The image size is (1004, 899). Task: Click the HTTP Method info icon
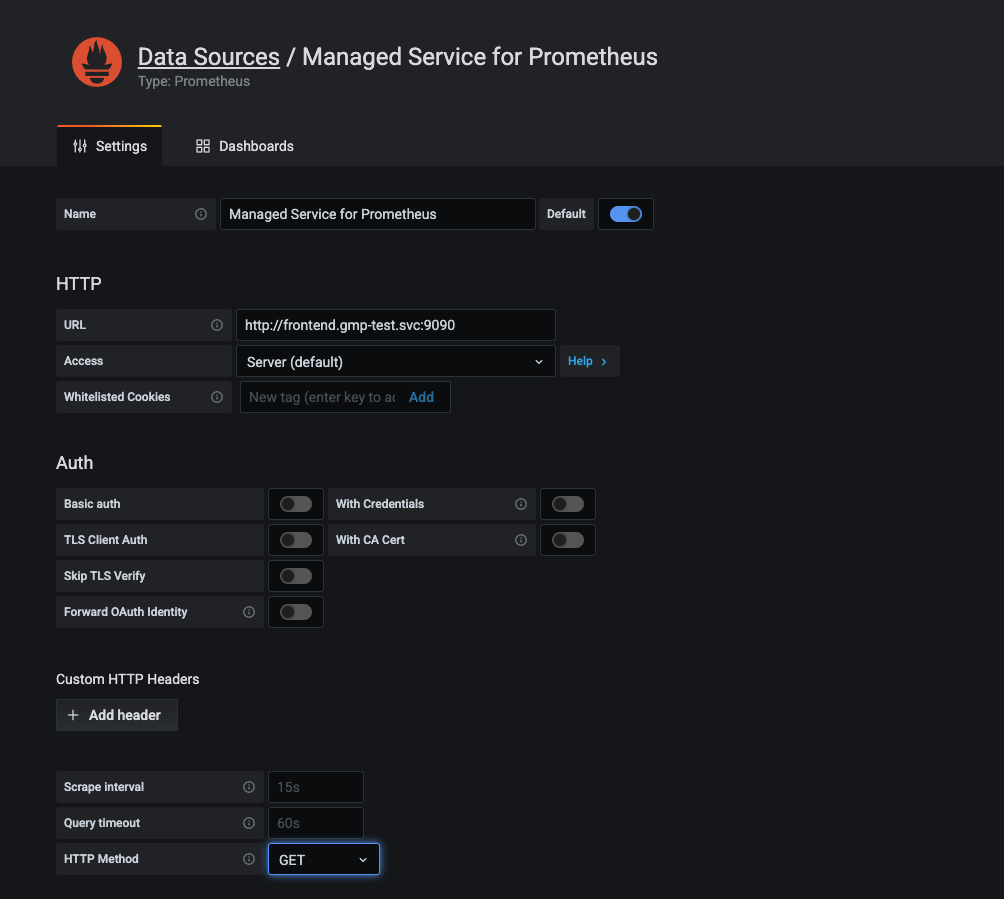249,859
